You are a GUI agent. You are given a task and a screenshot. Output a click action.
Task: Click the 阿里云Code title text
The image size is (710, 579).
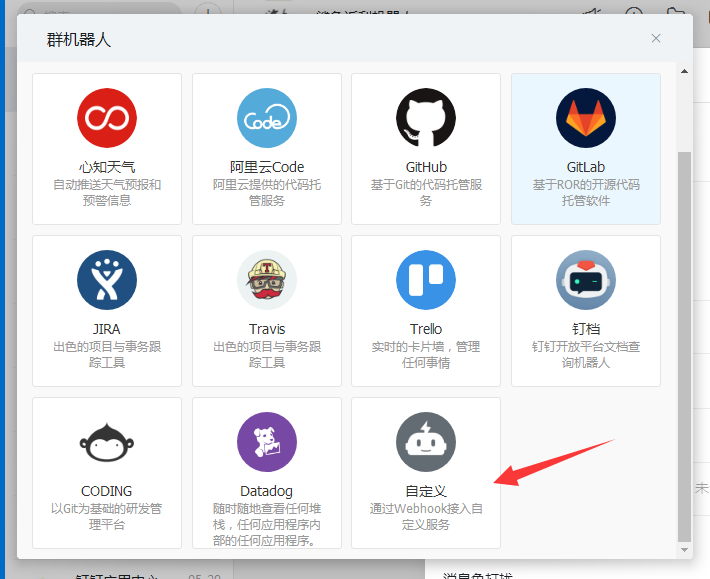pyautogui.click(x=267, y=167)
